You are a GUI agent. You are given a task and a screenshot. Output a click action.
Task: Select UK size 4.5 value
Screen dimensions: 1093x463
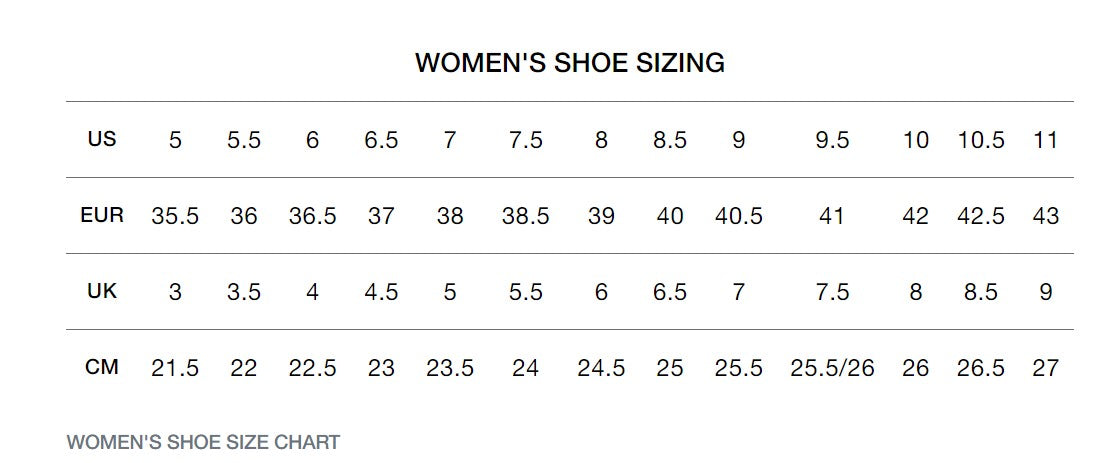point(381,292)
